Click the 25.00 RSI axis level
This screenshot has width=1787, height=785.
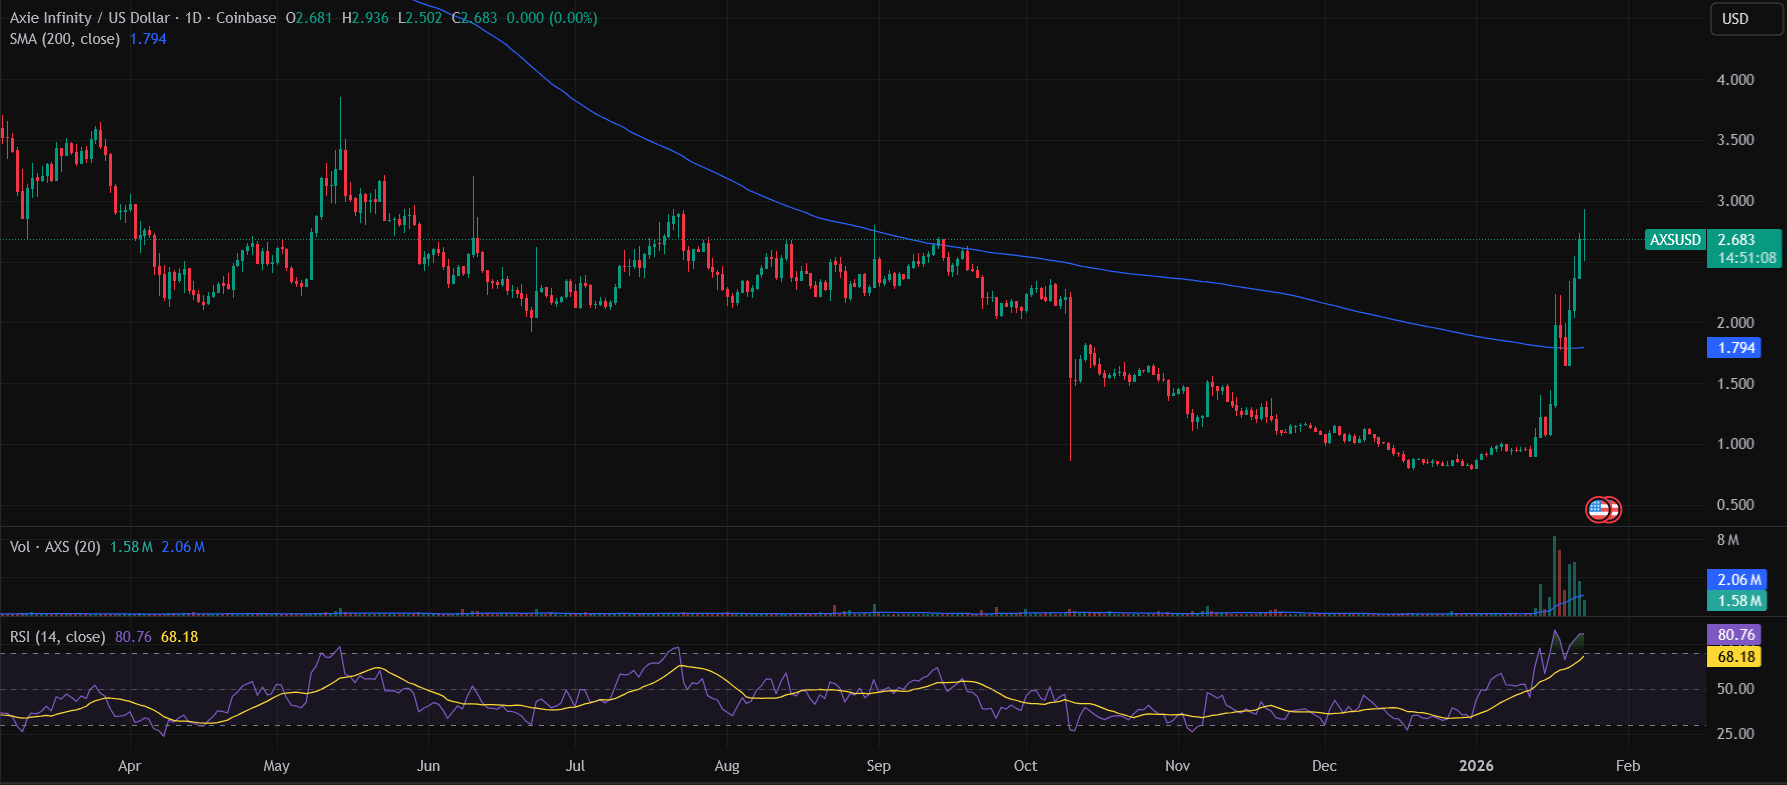tap(1735, 734)
